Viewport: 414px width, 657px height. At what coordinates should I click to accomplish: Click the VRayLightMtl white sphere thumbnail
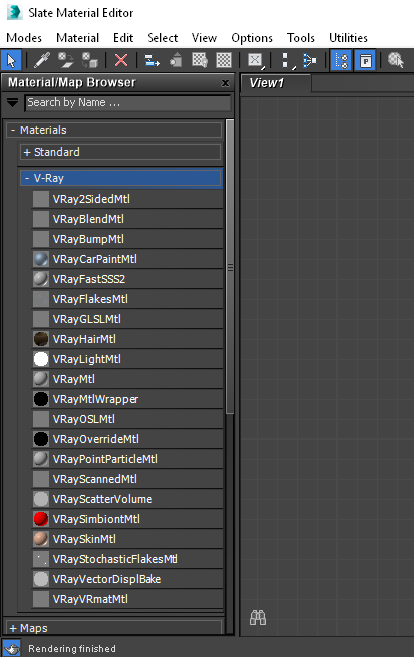pyautogui.click(x=41, y=359)
